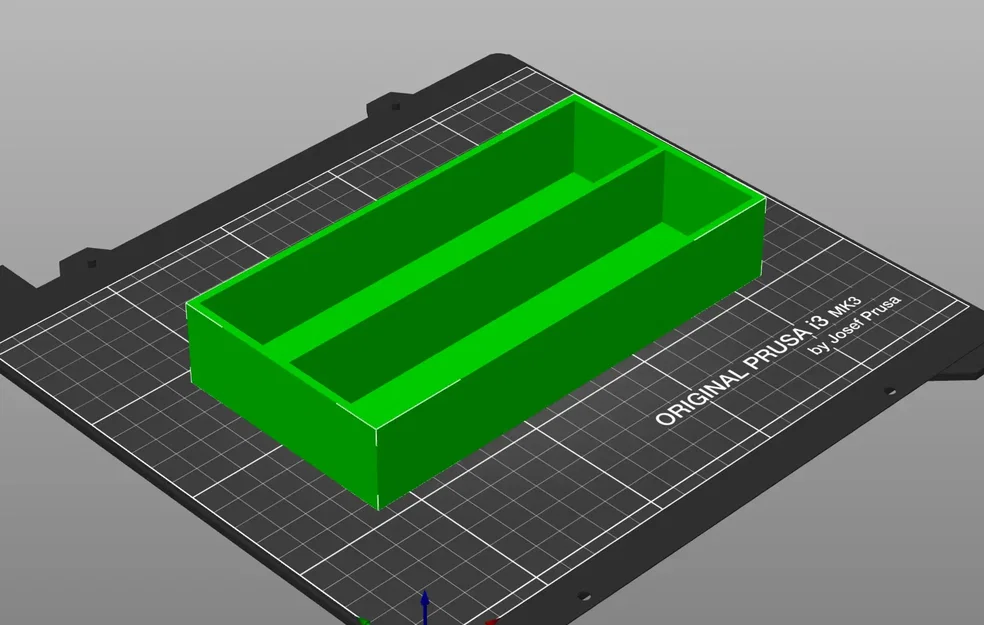Select the green two-compartment tray model

coord(475,301)
